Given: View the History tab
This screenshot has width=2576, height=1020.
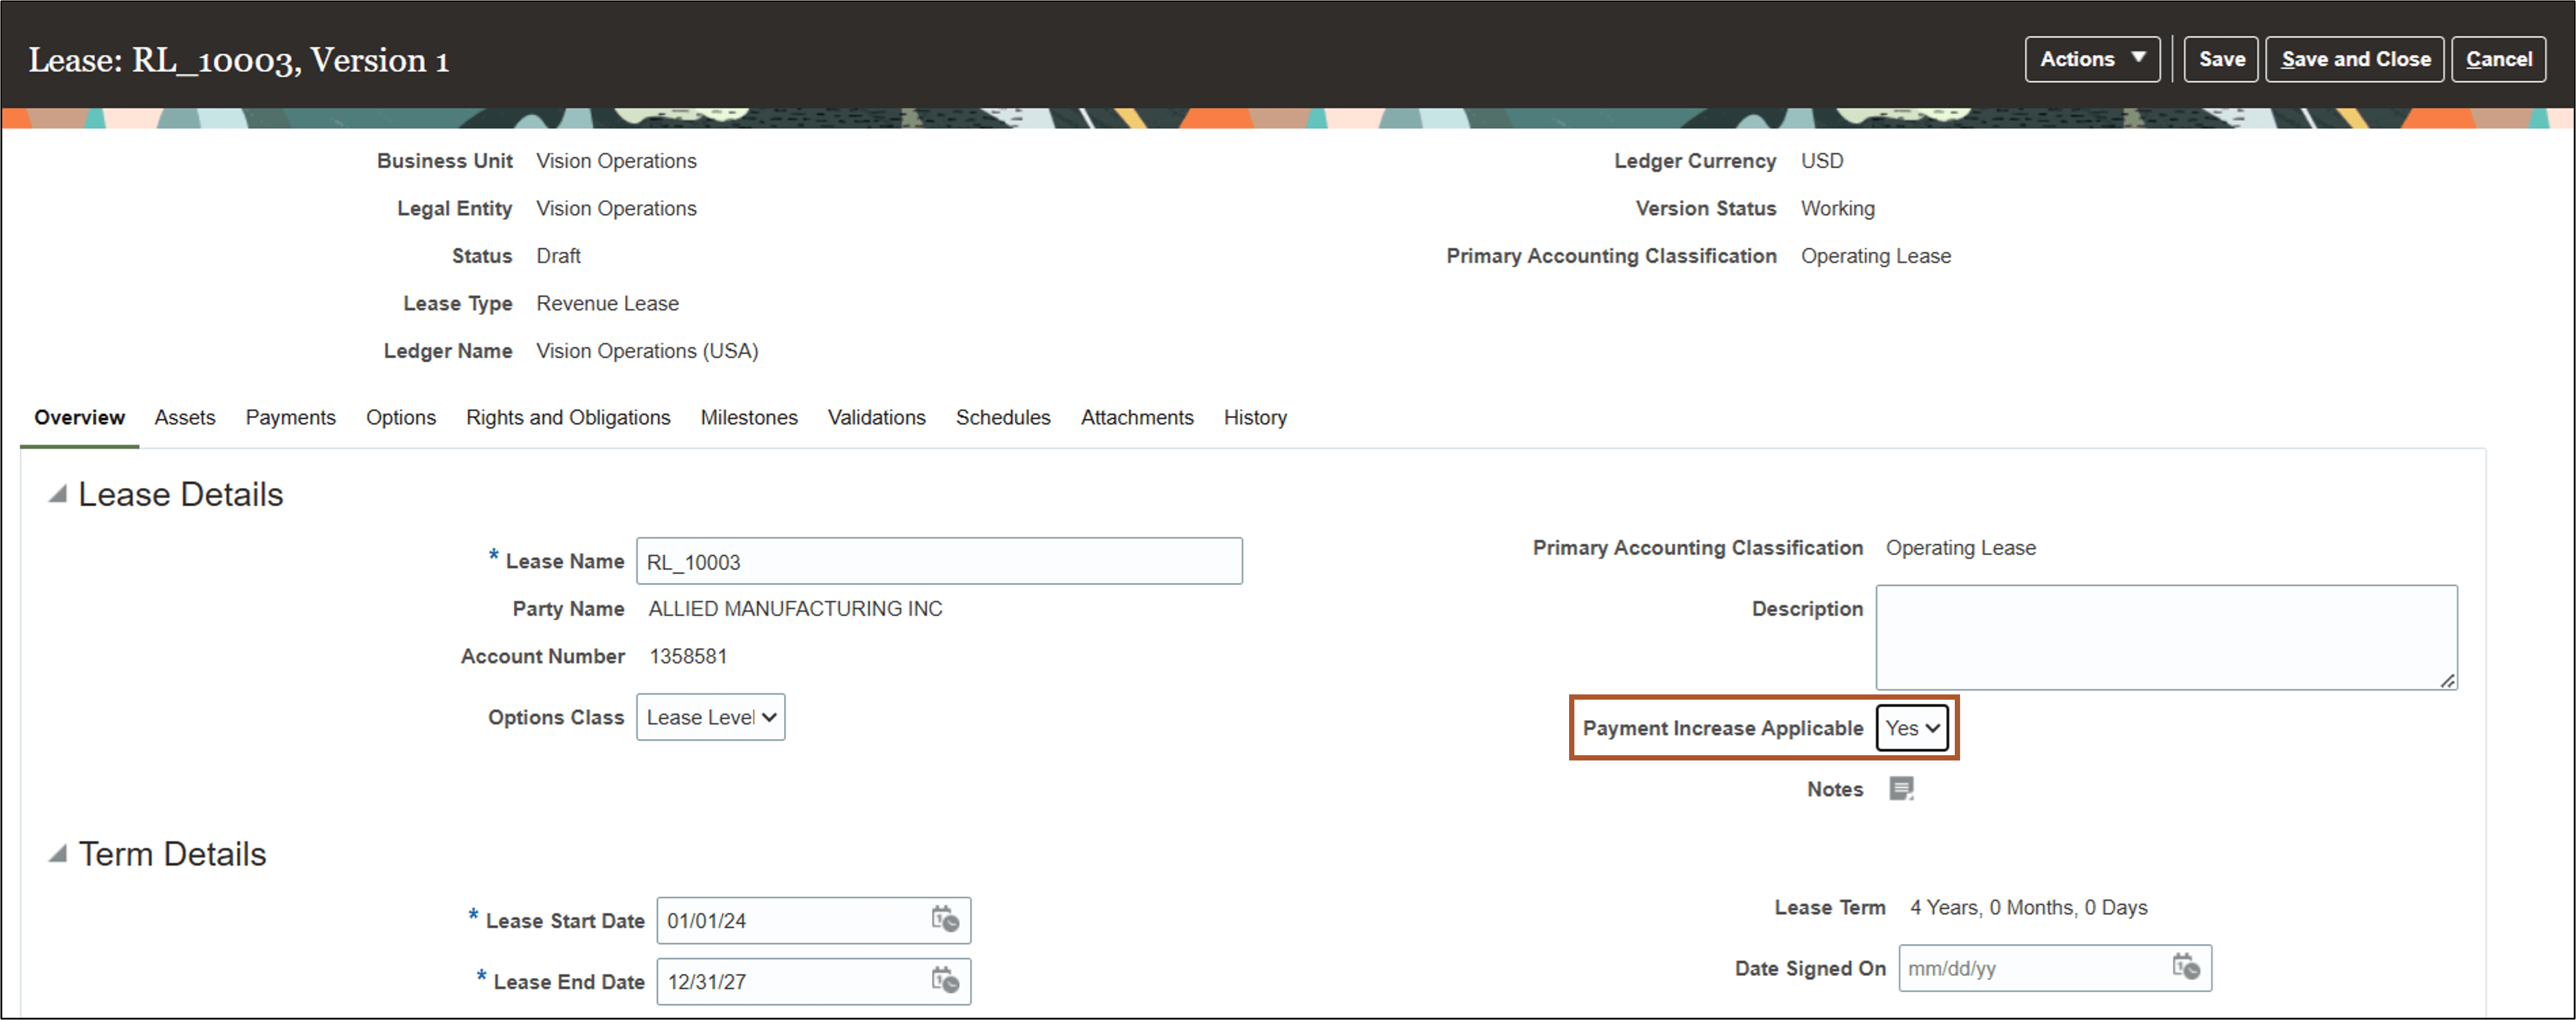Looking at the screenshot, I should (1255, 418).
